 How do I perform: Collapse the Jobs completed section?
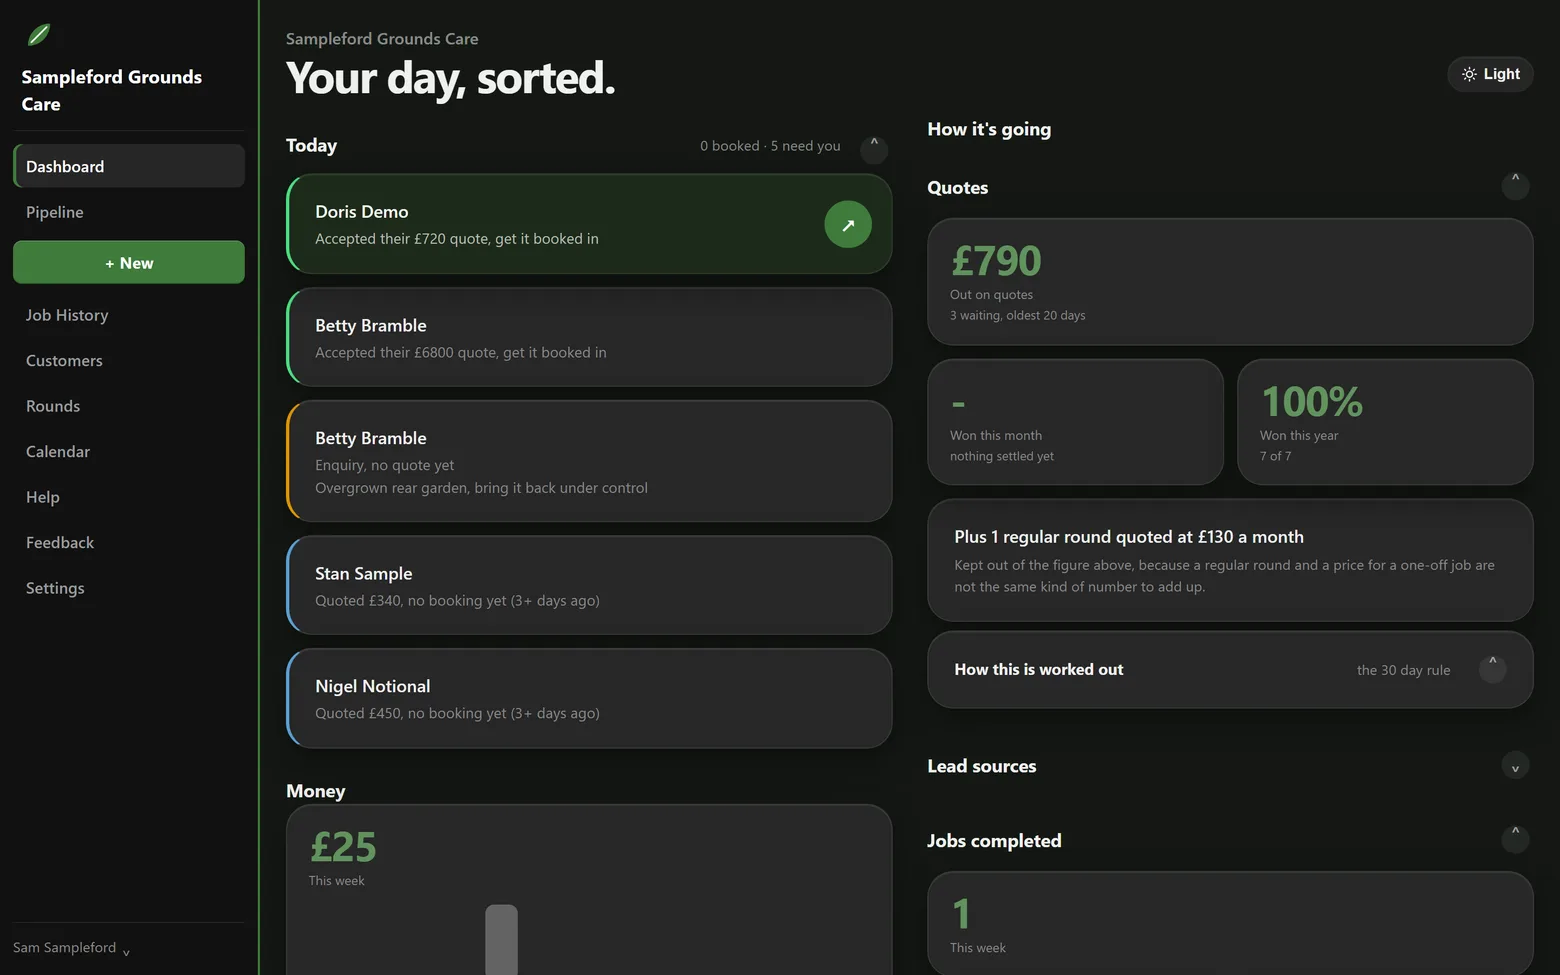point(1515,838)
